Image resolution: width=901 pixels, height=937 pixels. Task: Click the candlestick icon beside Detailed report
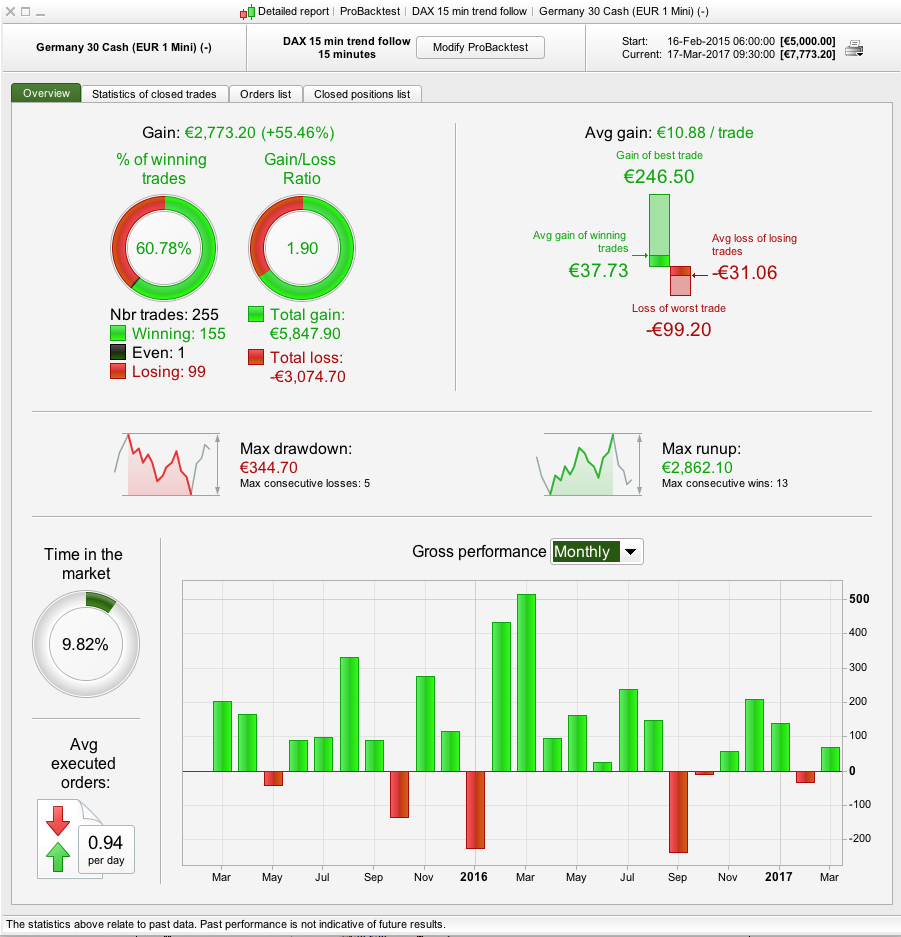pos(248,11)
